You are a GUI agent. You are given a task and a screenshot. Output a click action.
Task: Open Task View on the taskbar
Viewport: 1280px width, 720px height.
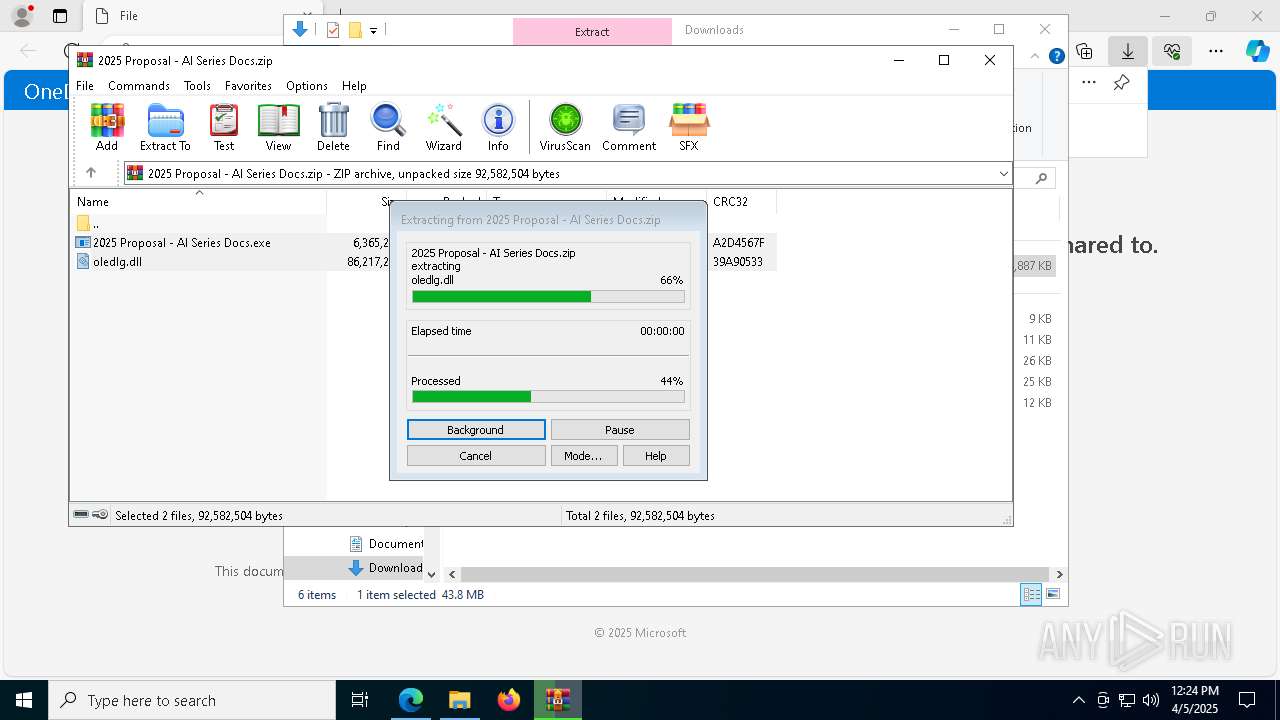pos(361,700)
